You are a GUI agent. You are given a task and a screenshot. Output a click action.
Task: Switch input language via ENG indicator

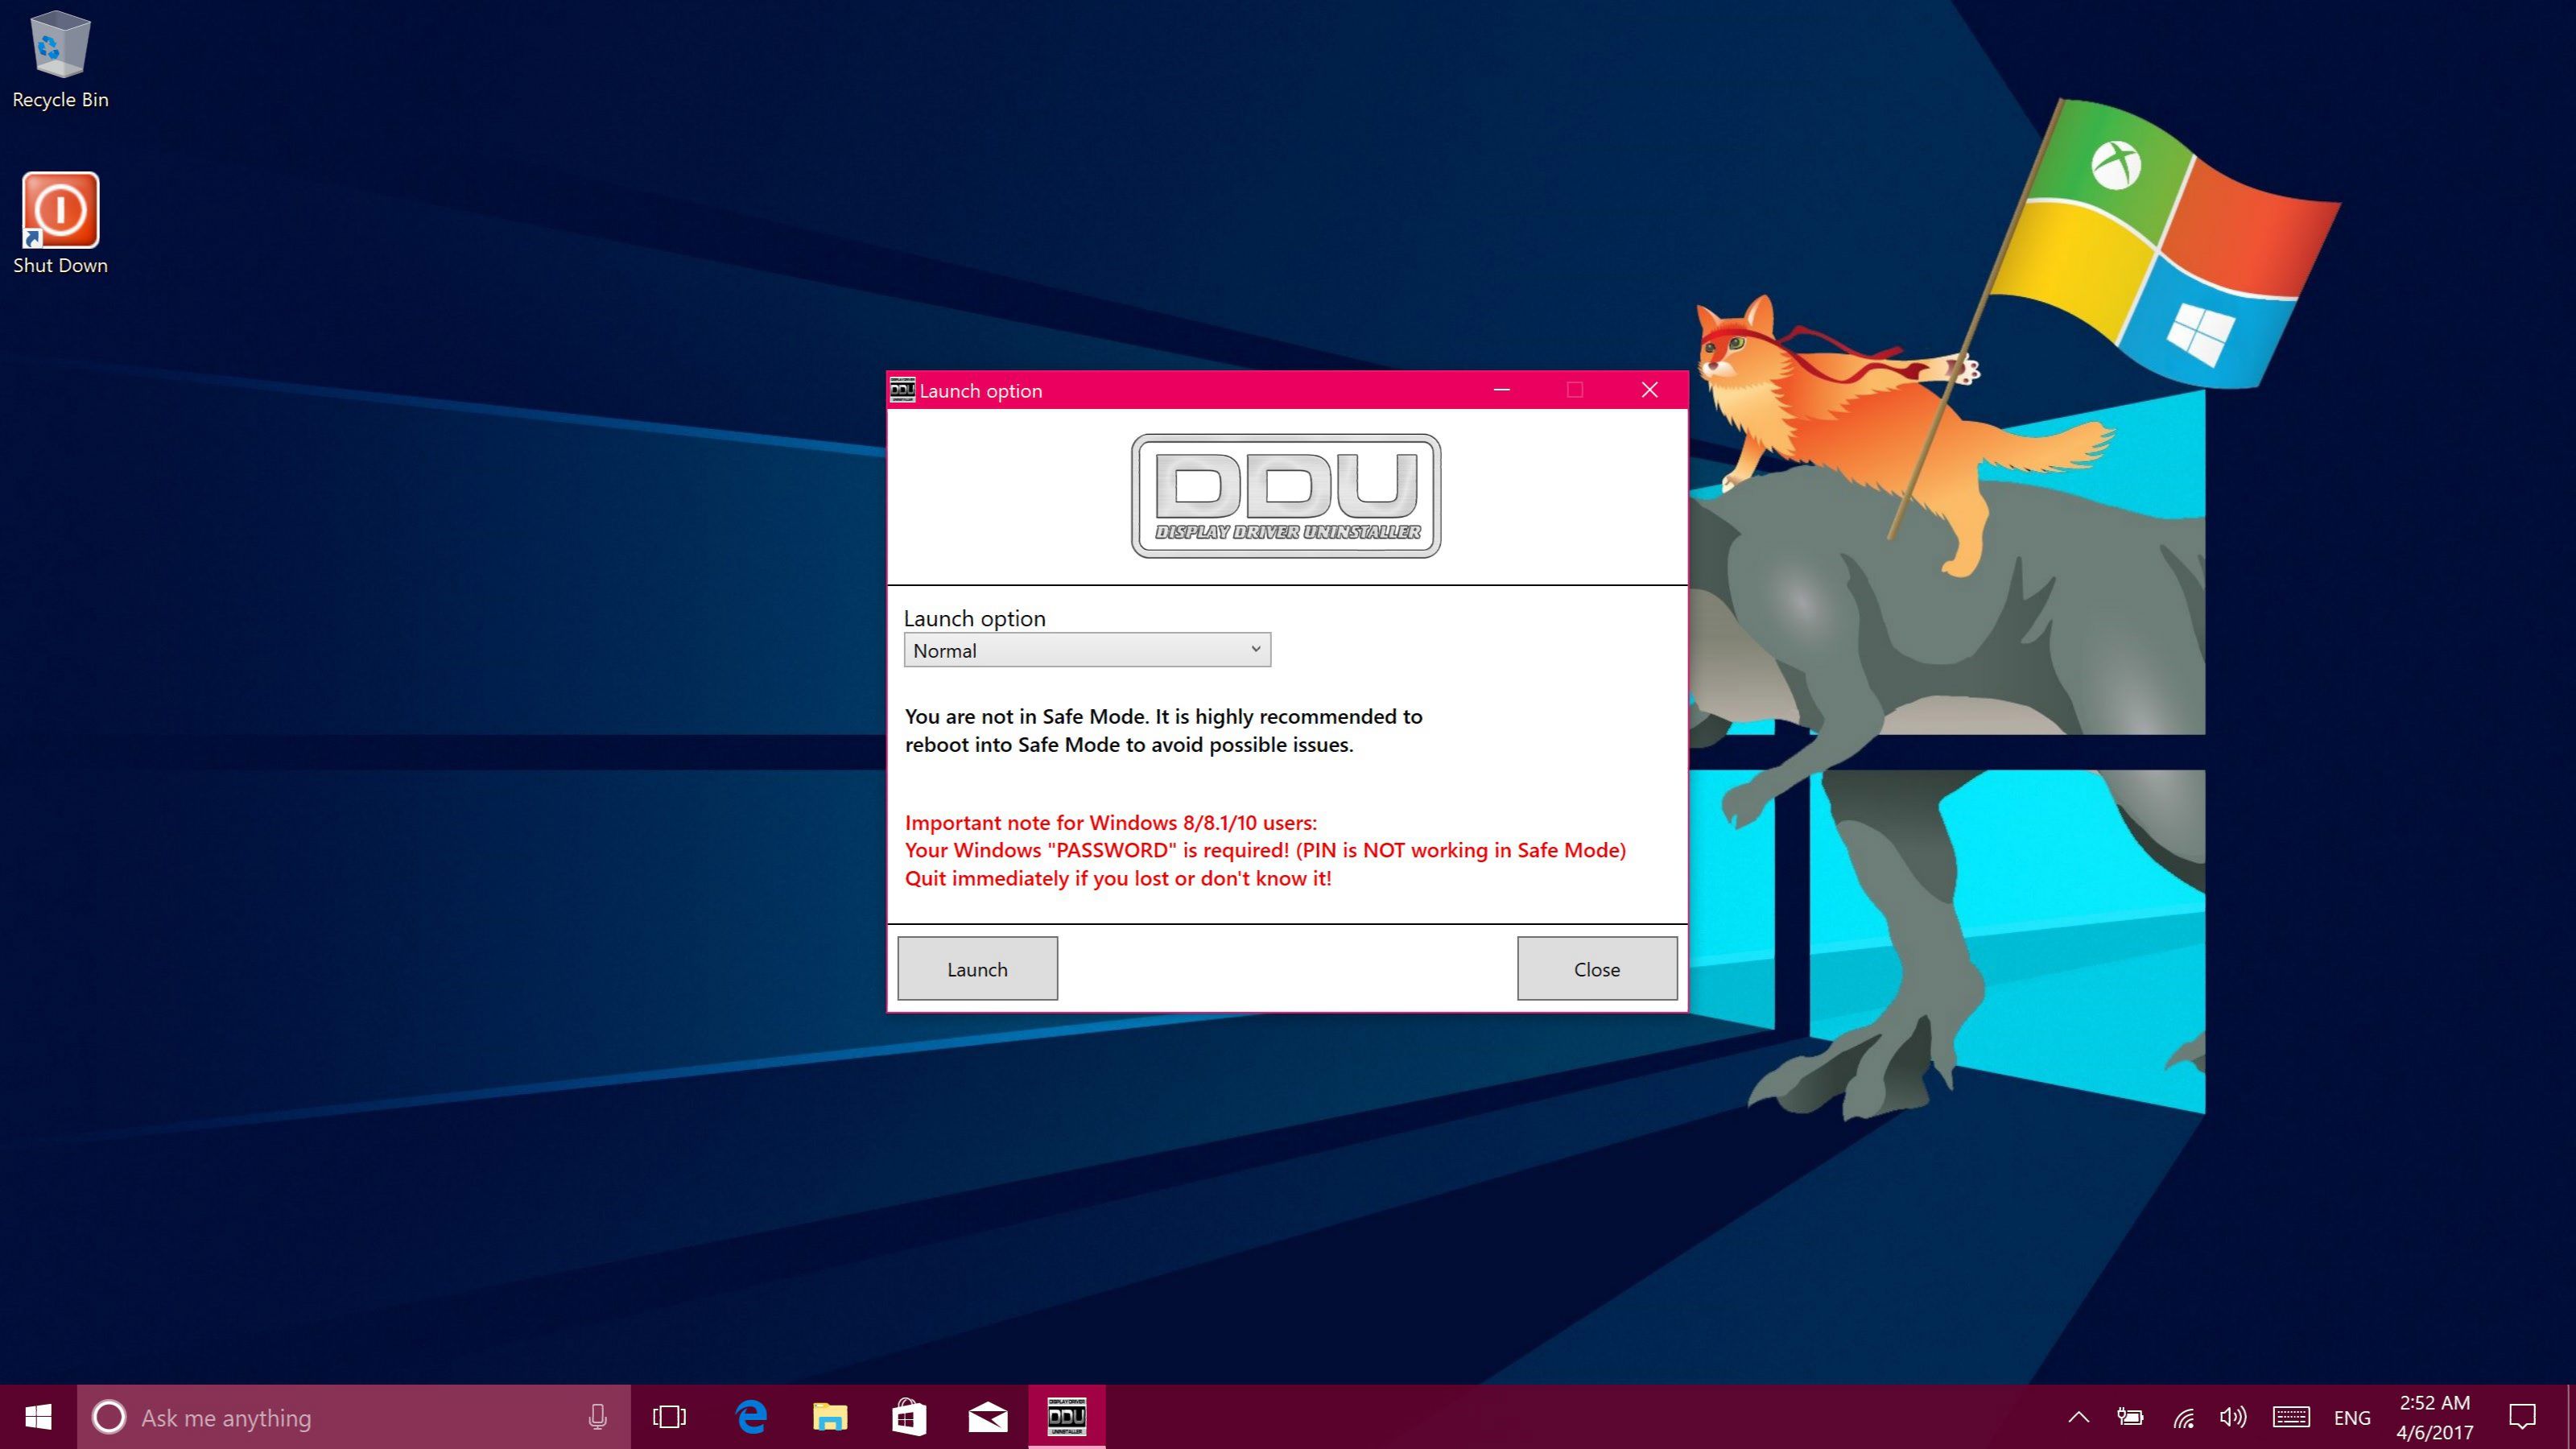pyautogui.click(x=2352, y=1418)
